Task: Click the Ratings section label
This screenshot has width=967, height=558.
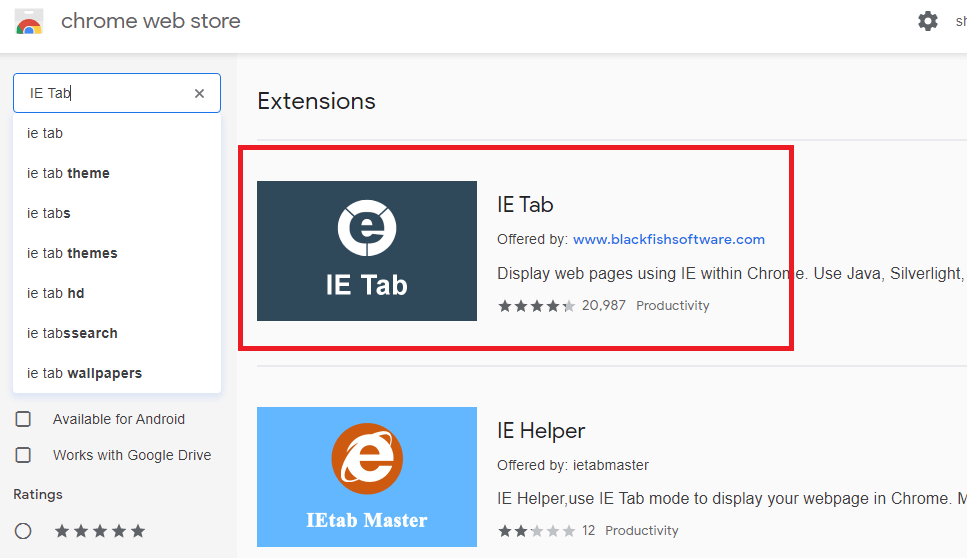Action: click(38, 494)
